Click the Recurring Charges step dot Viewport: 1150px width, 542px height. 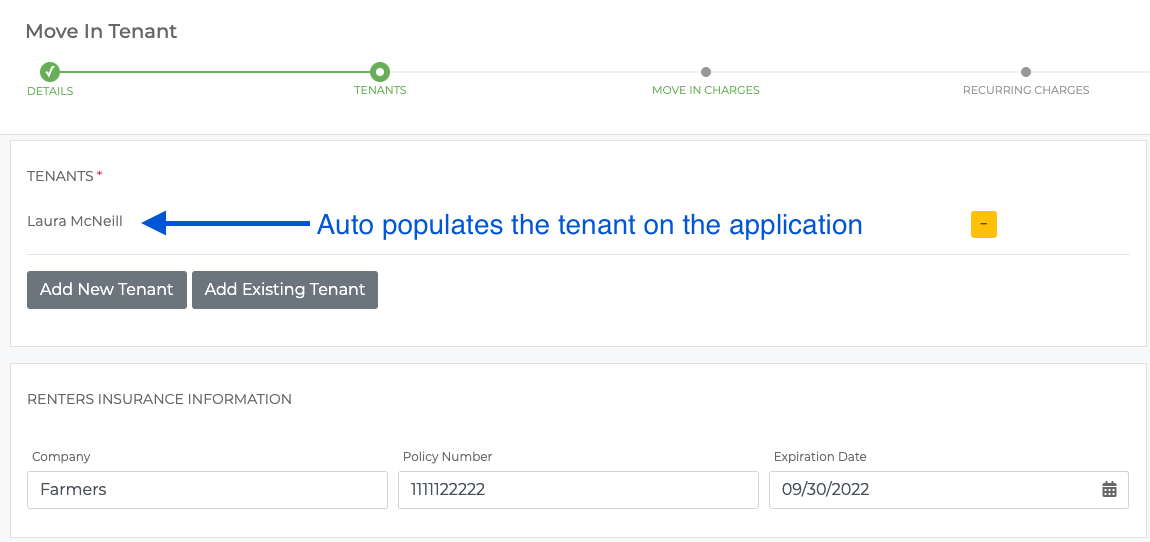tap(1025, 72)
